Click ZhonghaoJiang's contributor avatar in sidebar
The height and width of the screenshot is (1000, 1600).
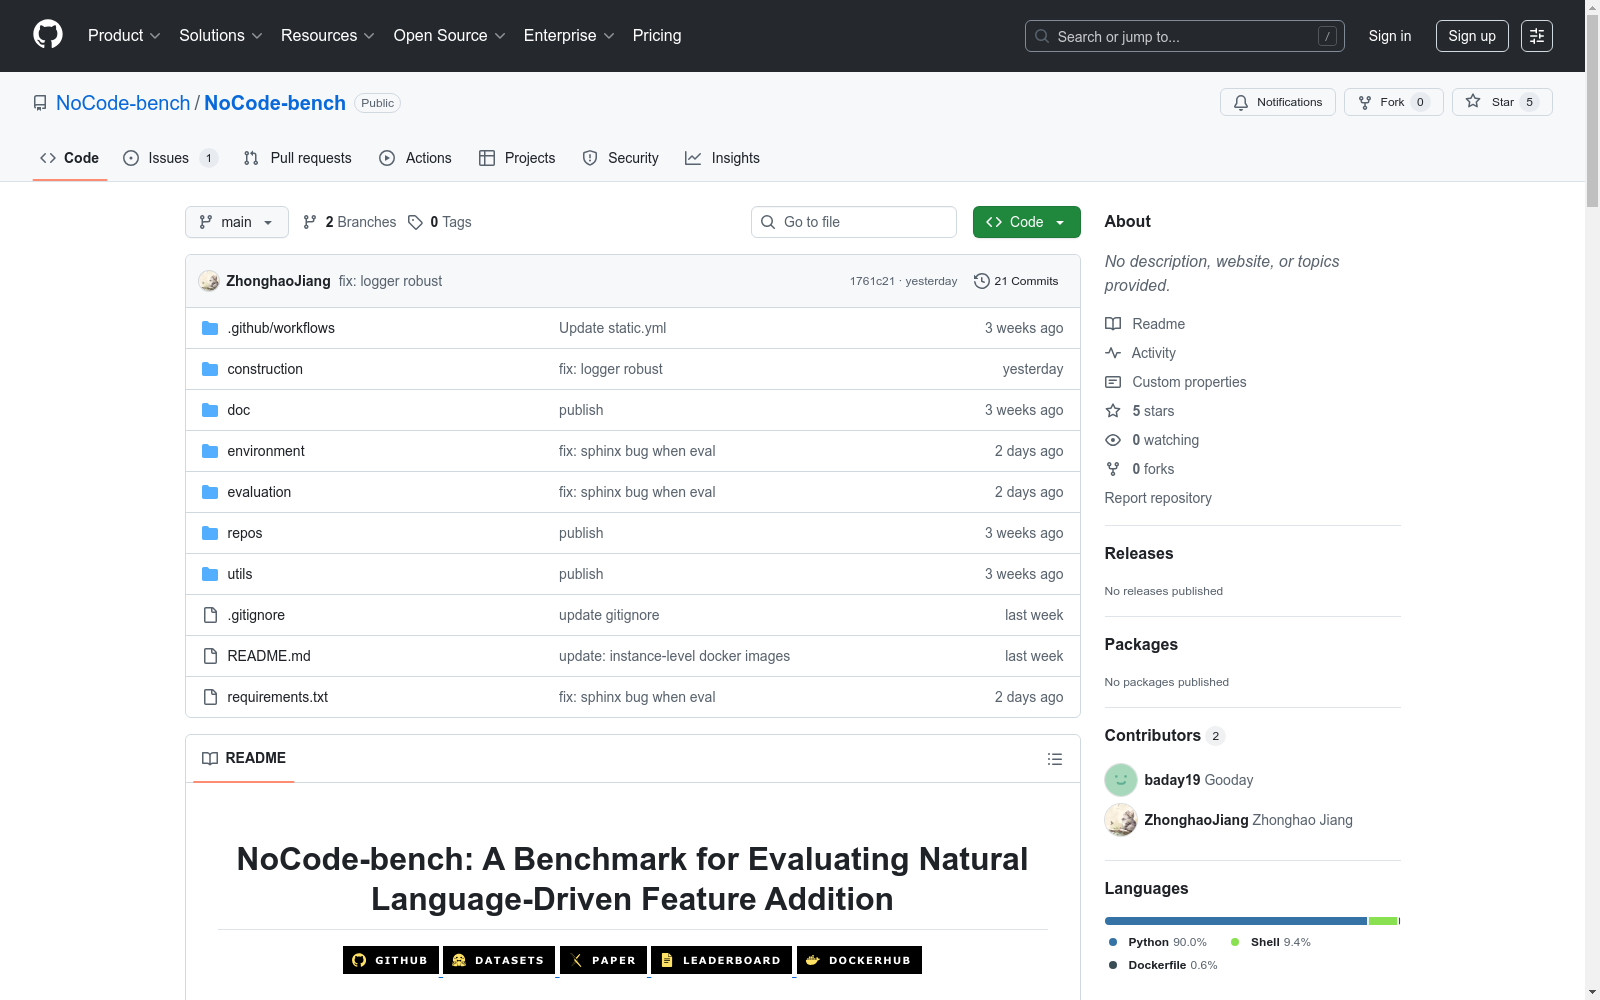click(x=1121, y=820)
